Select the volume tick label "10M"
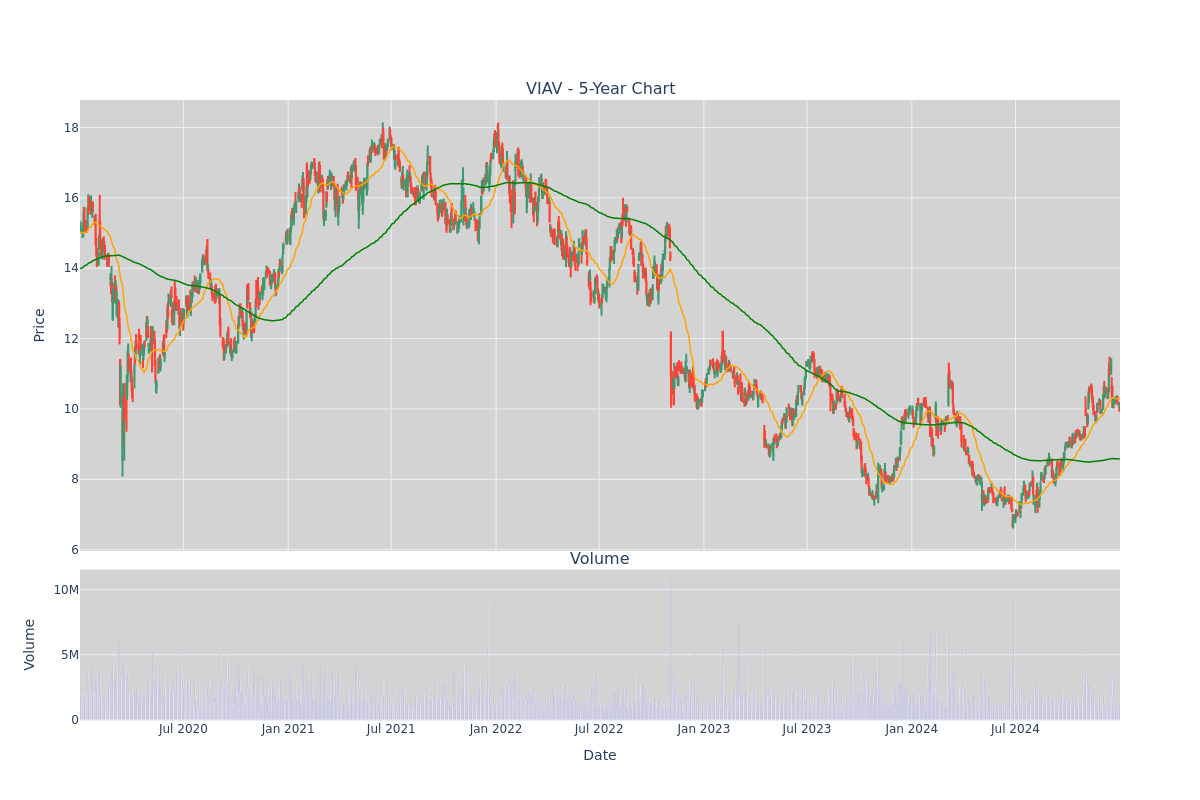This screenshot has height=800, width=1200. click(66, 590)
